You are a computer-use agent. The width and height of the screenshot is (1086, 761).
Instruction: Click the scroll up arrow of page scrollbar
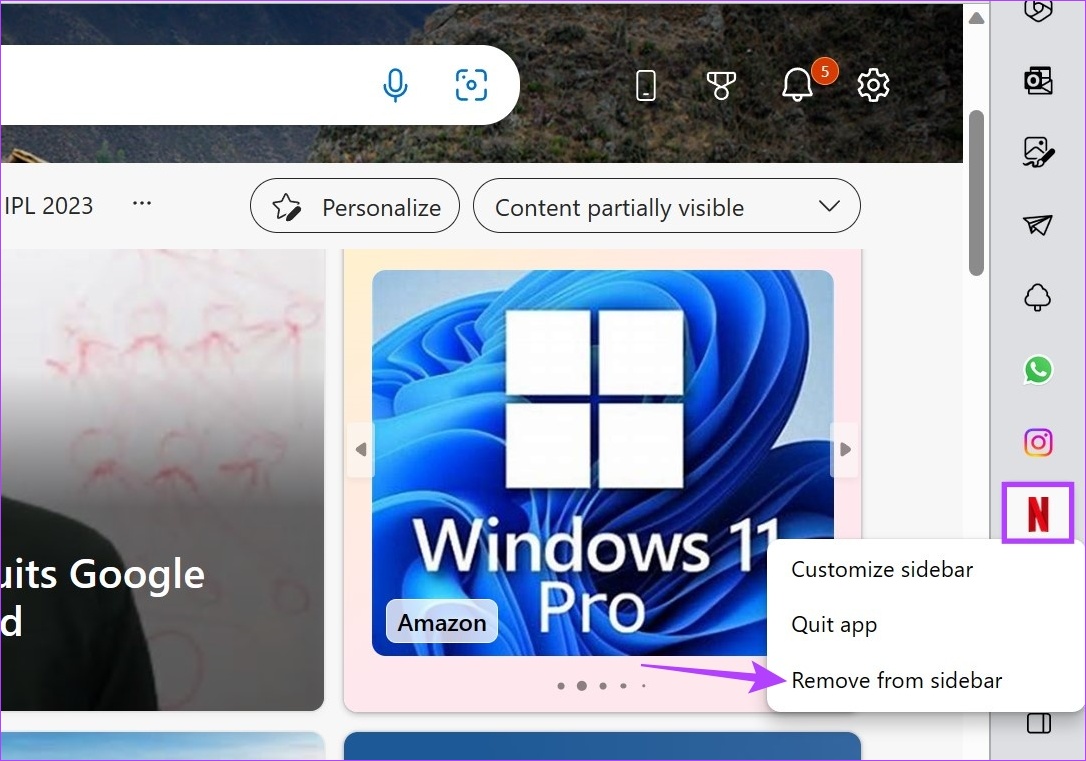(x=976, y=18)
